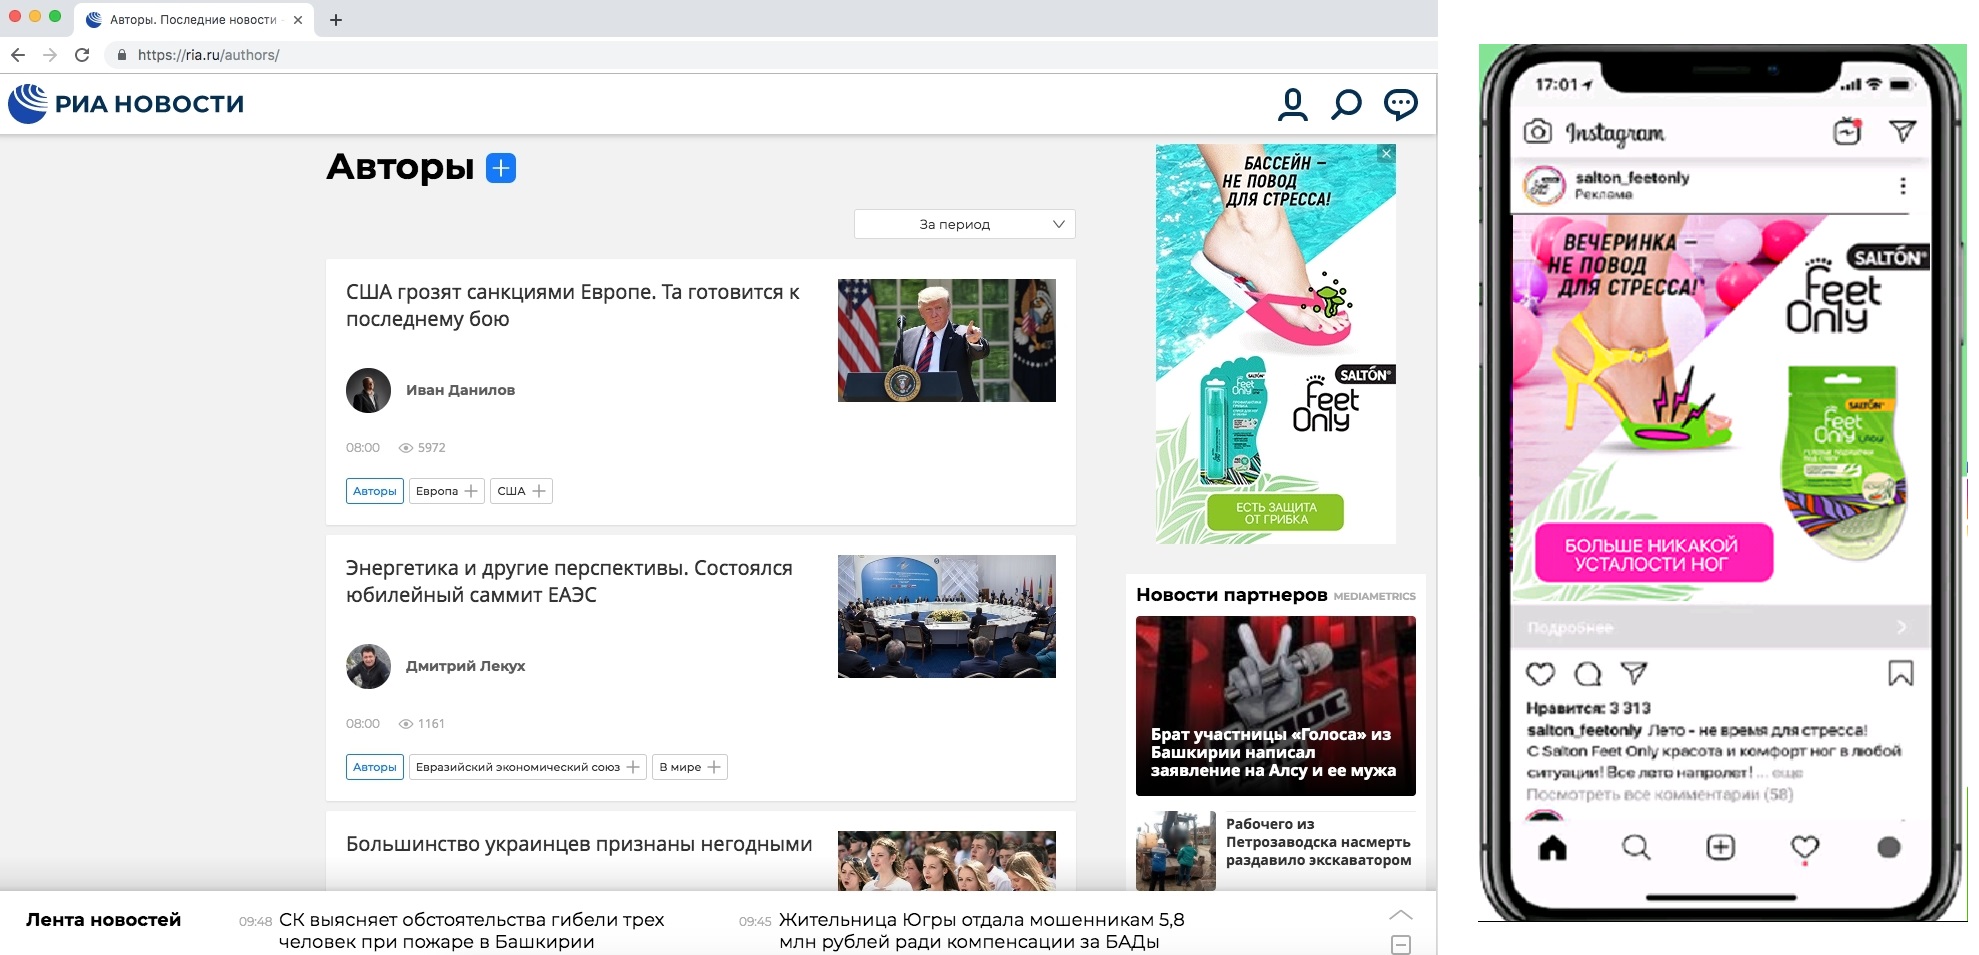
Task: Click the Trump article thumbnail
Action: [x=947, y=340]
